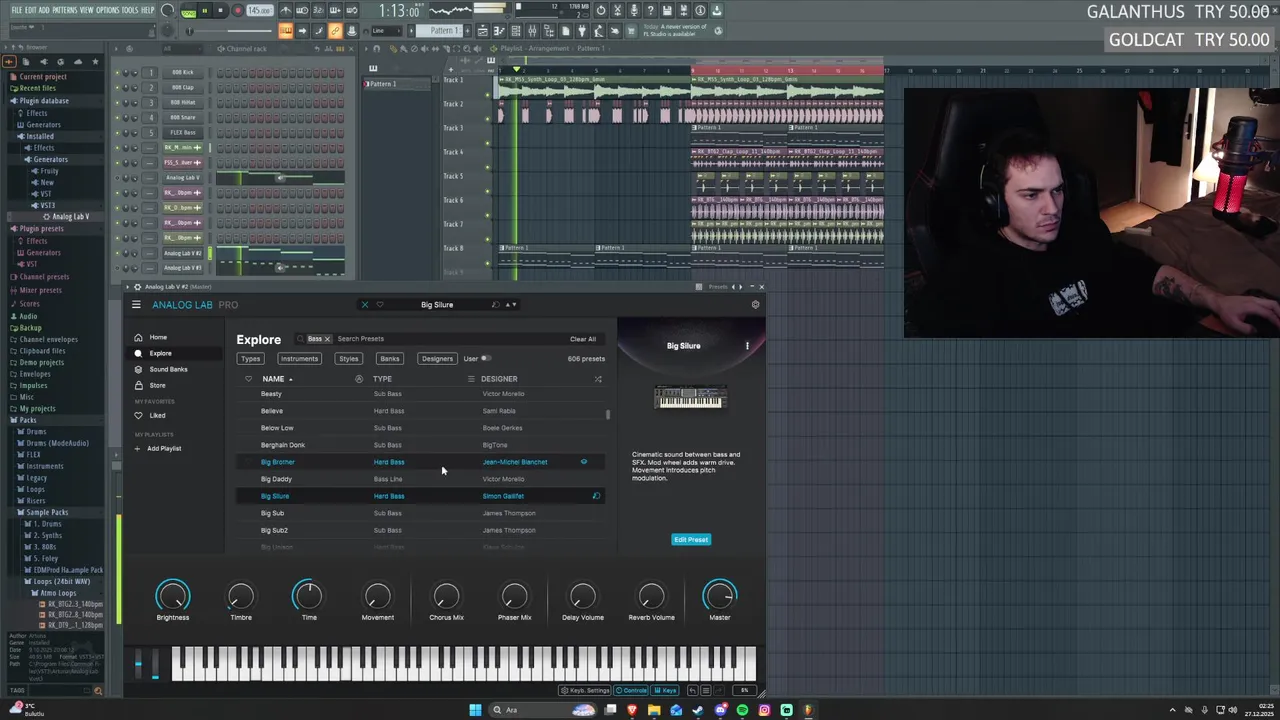Click the Edit Preset button
Screen dimensions: 1280x720
pos(691,539)
